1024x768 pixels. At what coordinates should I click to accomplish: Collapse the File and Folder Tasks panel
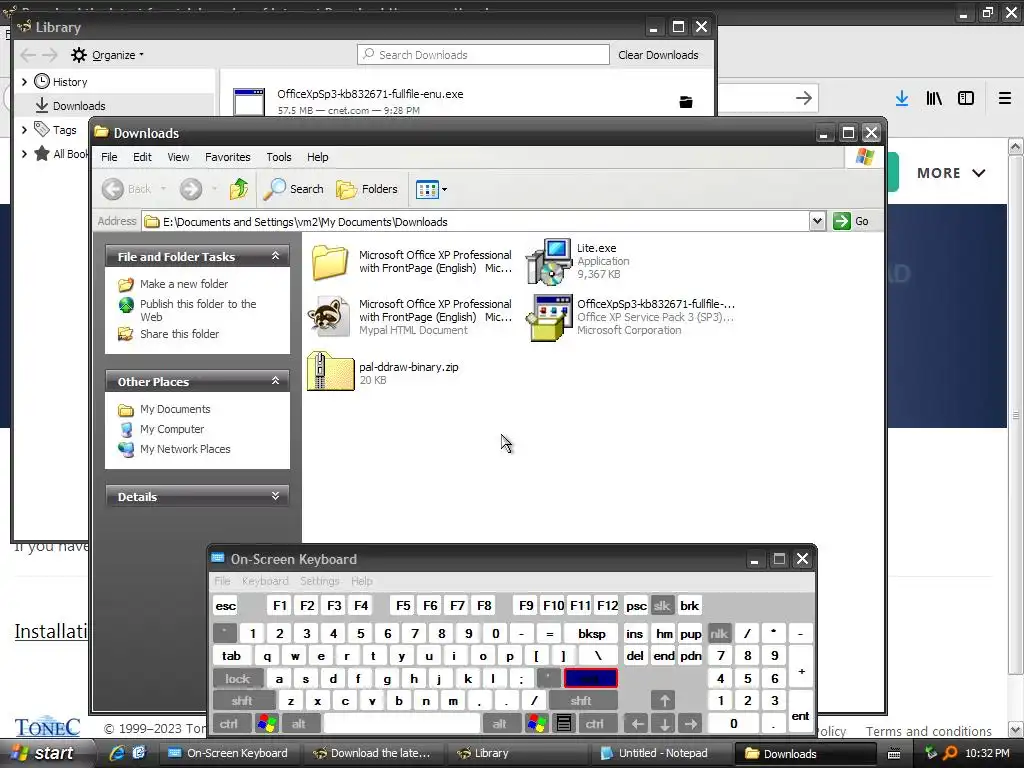(276, 256)
